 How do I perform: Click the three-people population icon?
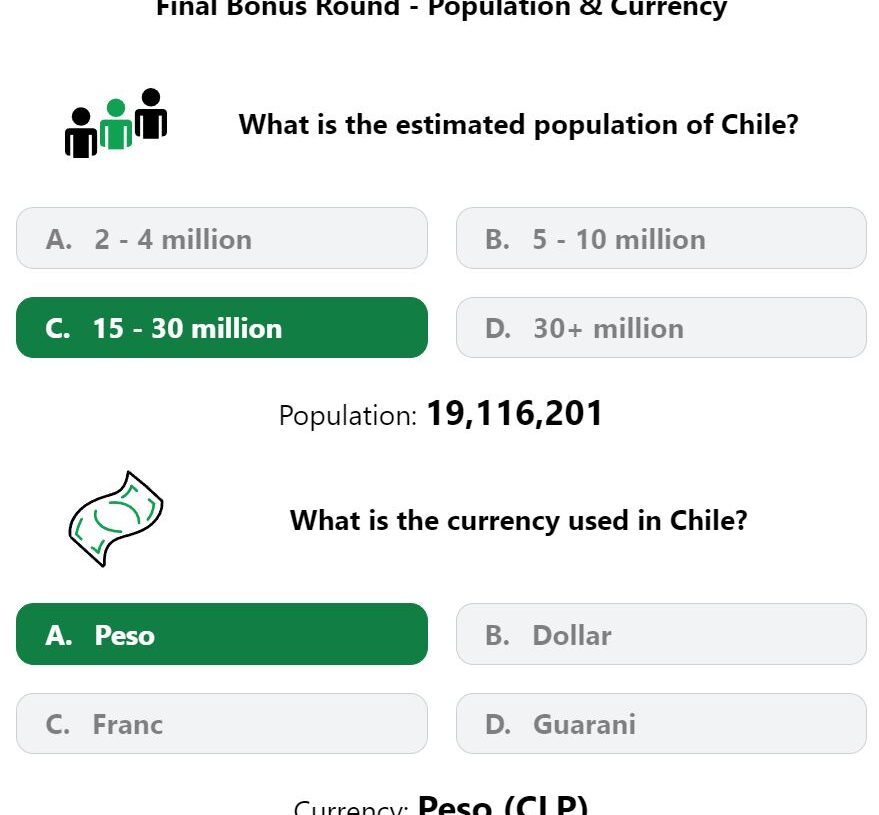point(116,123)
